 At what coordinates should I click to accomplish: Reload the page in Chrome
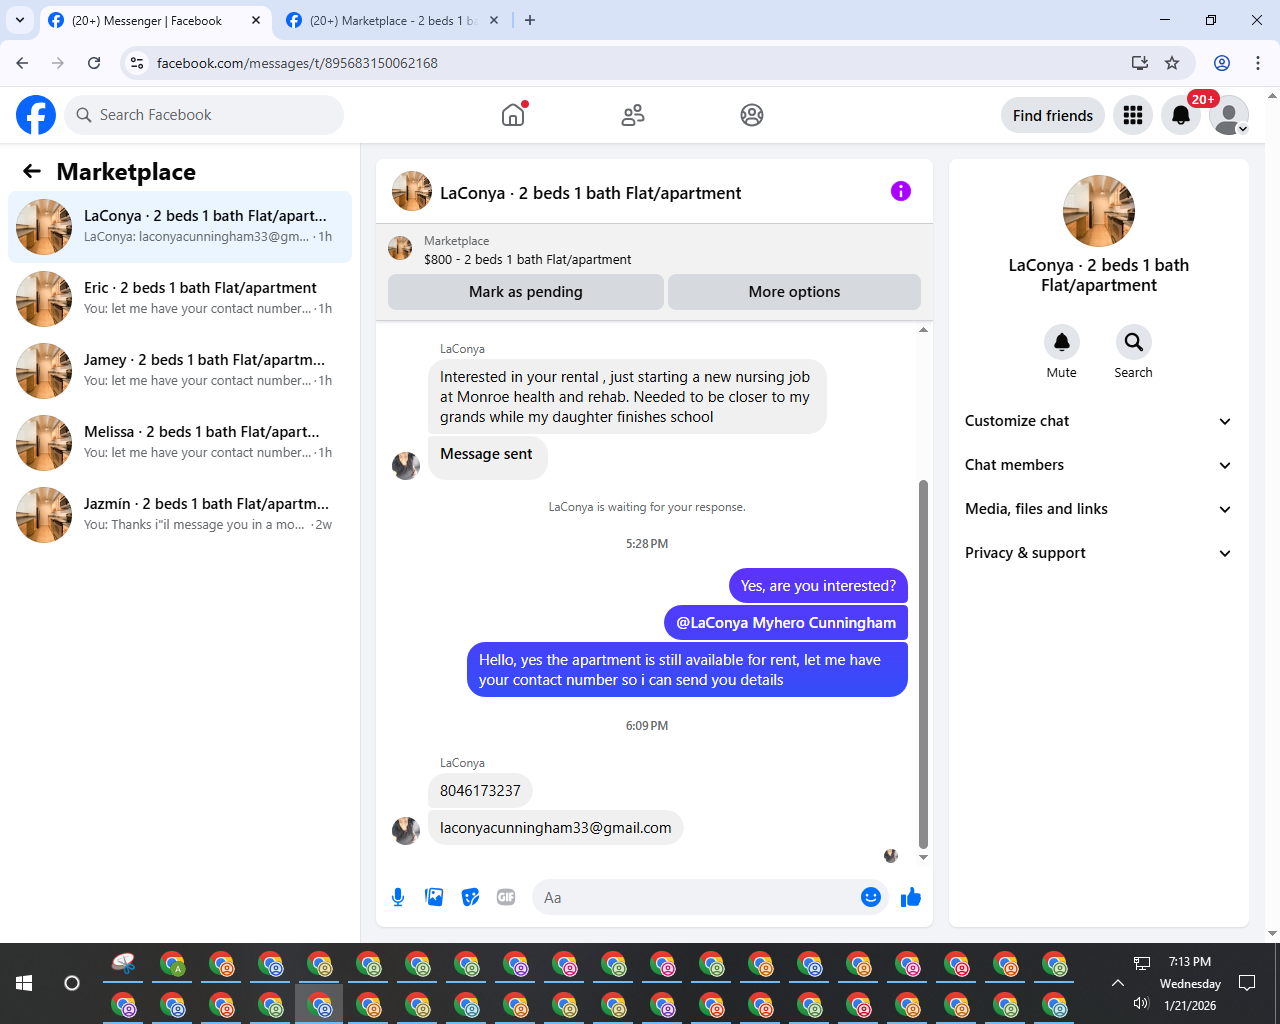point(94,63)
